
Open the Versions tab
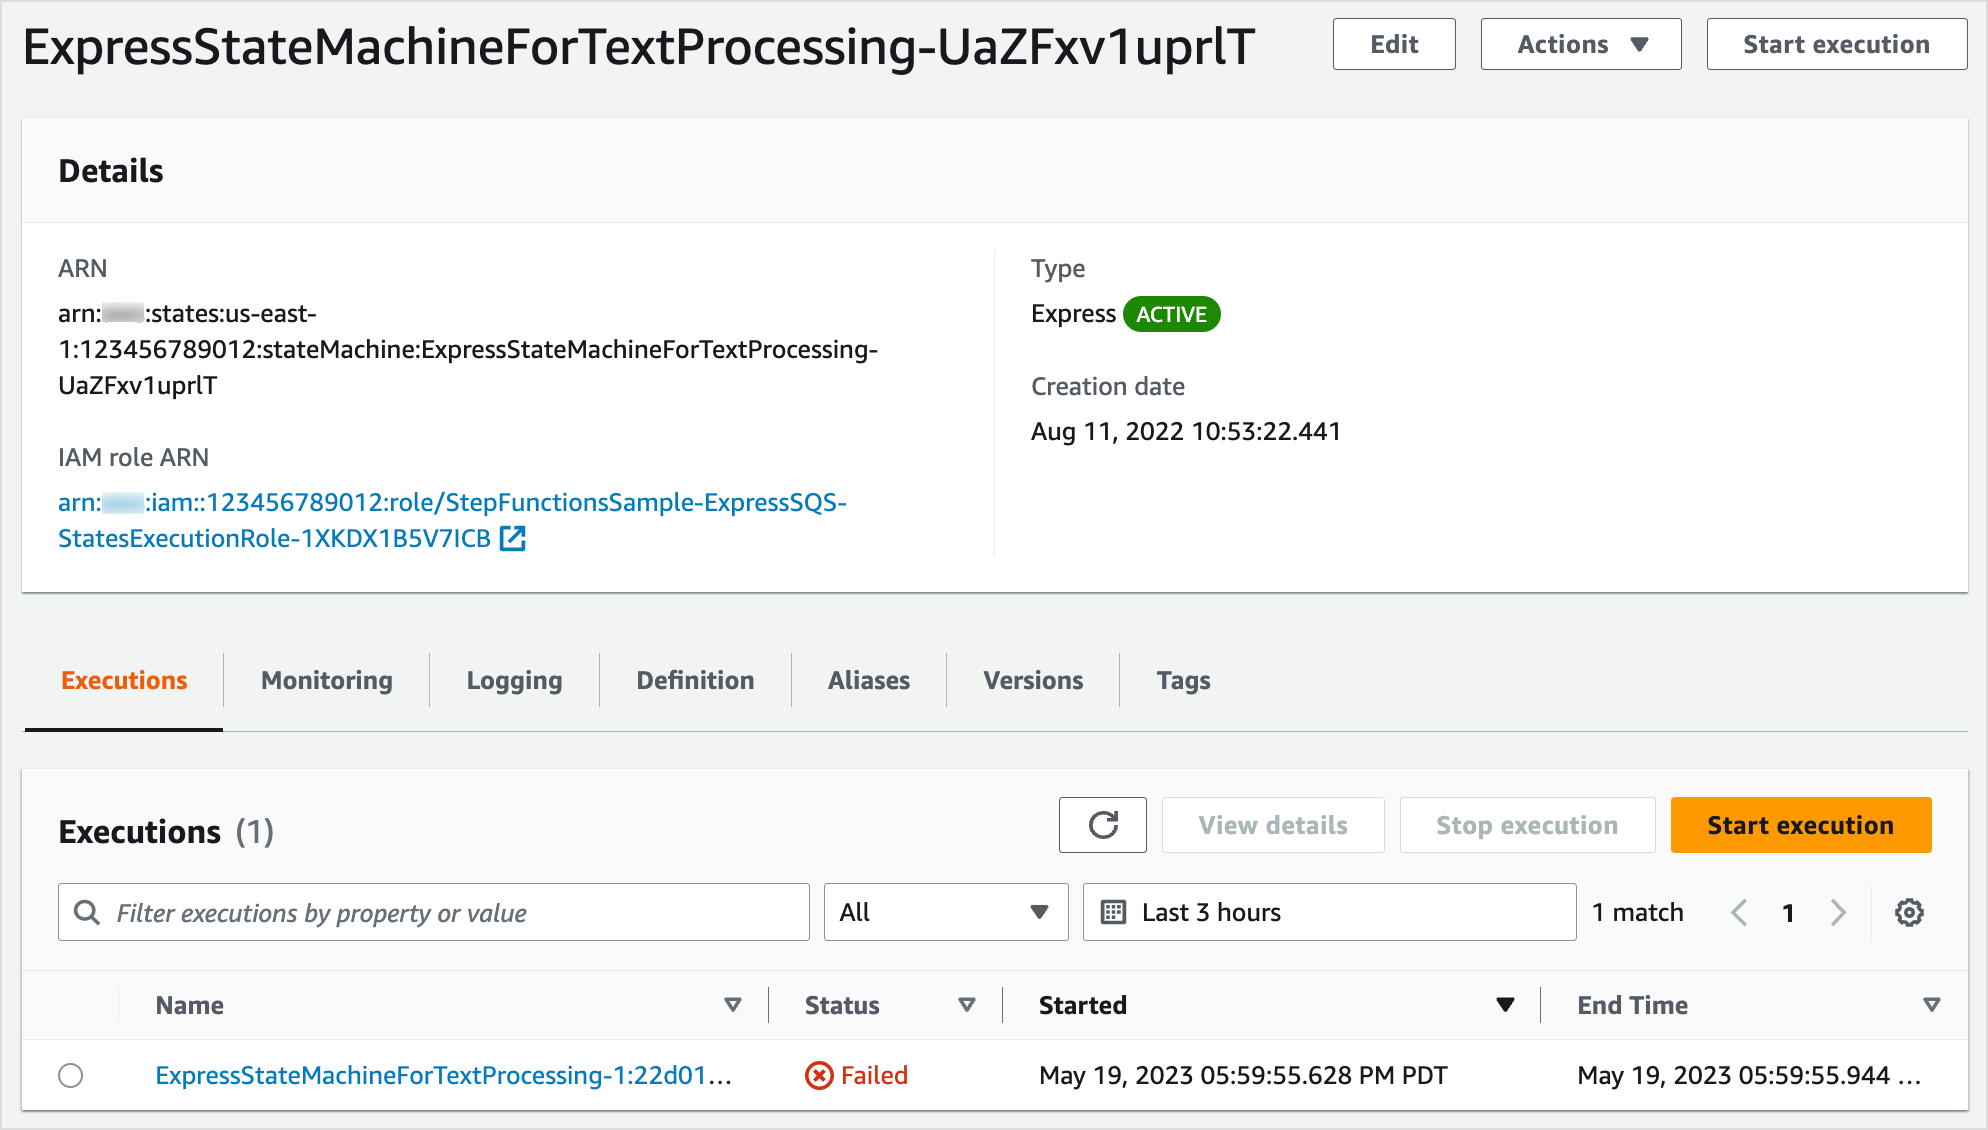click(1033, 680)
